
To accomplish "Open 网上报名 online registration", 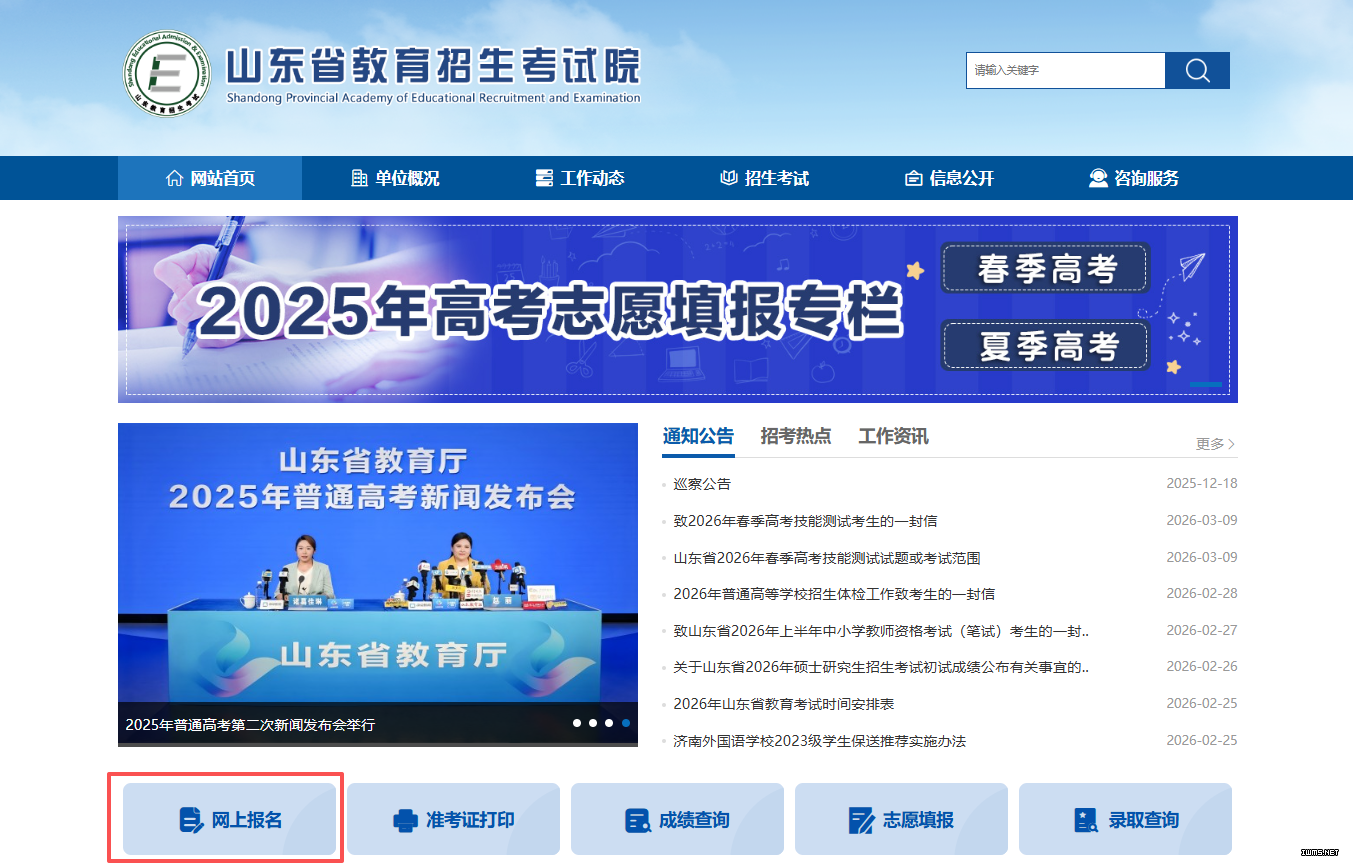I will [x=230, y=820].
